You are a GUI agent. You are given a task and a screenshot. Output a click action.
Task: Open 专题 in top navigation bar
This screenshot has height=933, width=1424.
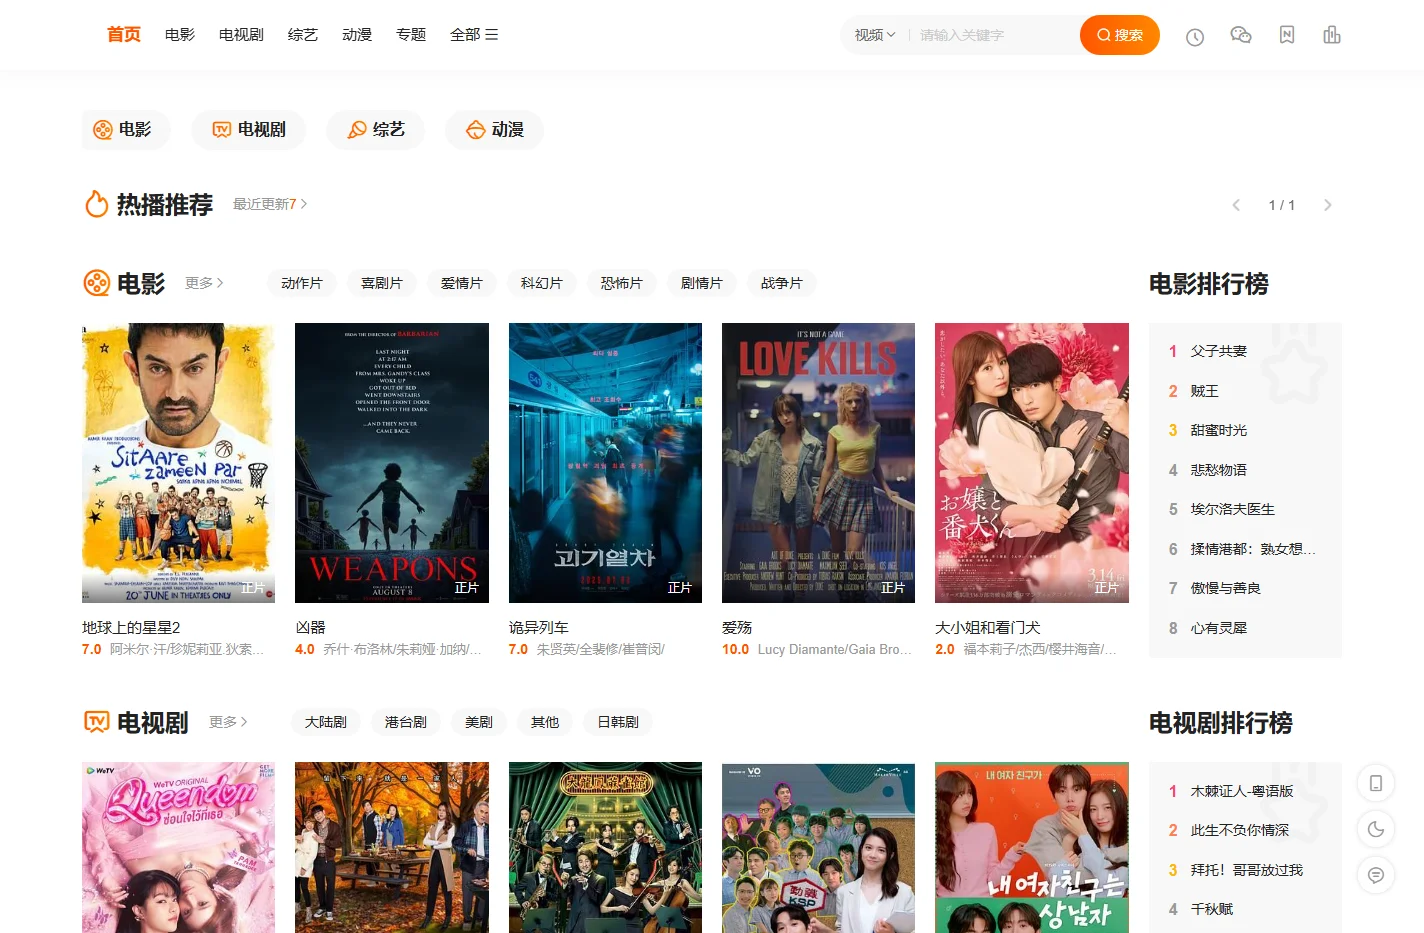pos(411,34)
